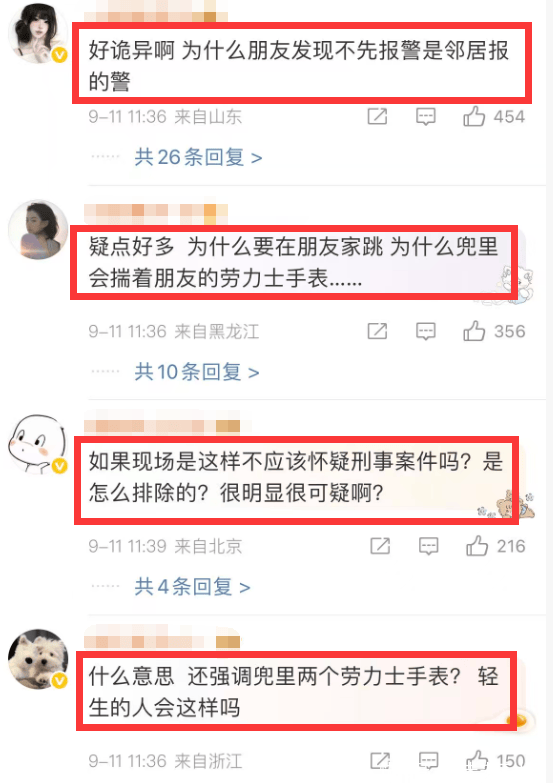The width and height of the screenshot is (553, 783).
Task: Expand 共26条回复 replies
Action: click(x=198, y=157)
